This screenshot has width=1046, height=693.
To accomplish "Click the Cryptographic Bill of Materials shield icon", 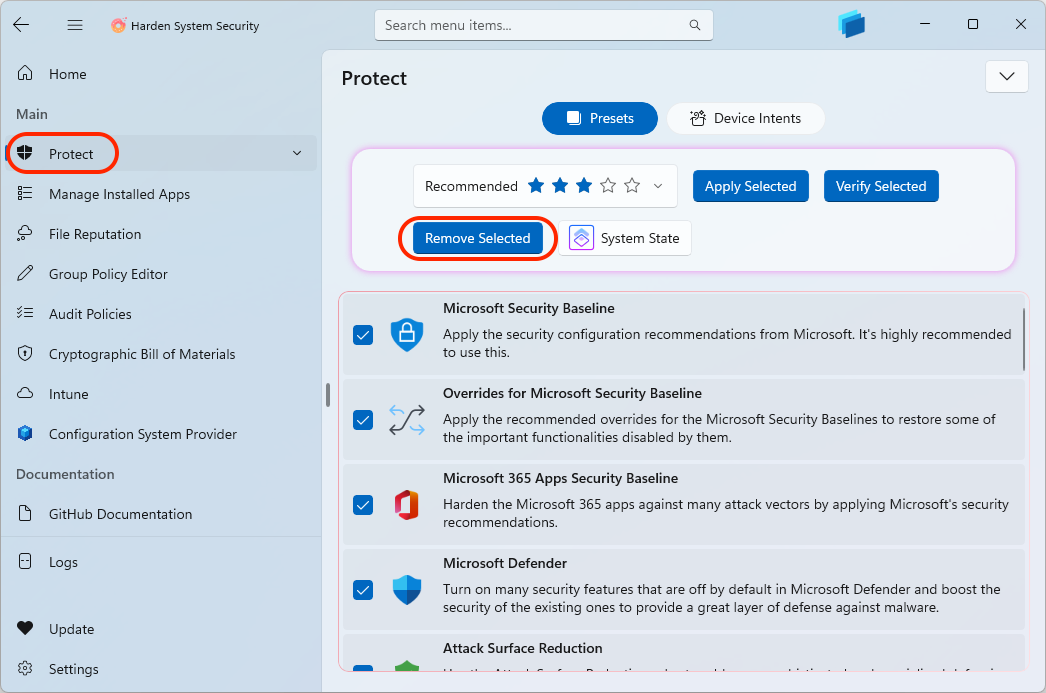I will click(25, 354).
